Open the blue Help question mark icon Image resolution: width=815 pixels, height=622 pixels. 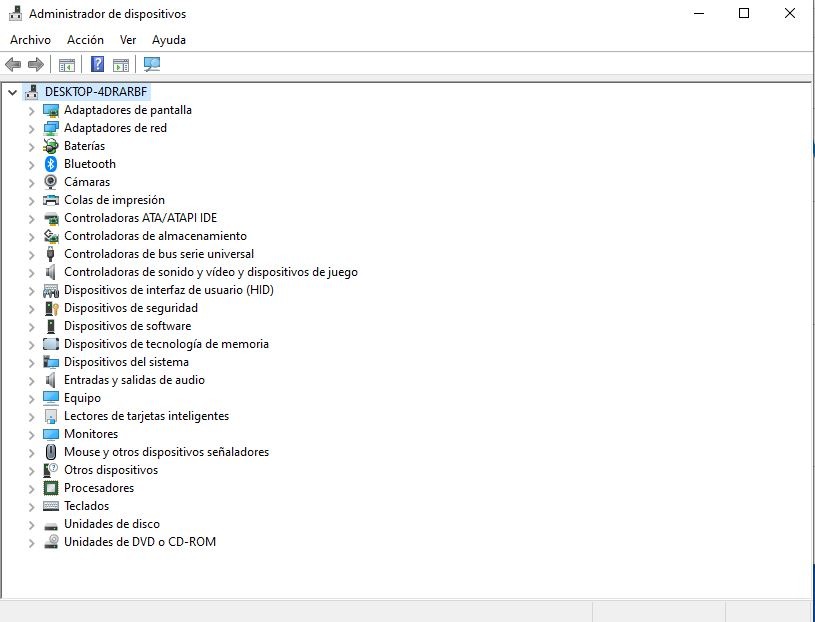point(97,64)
